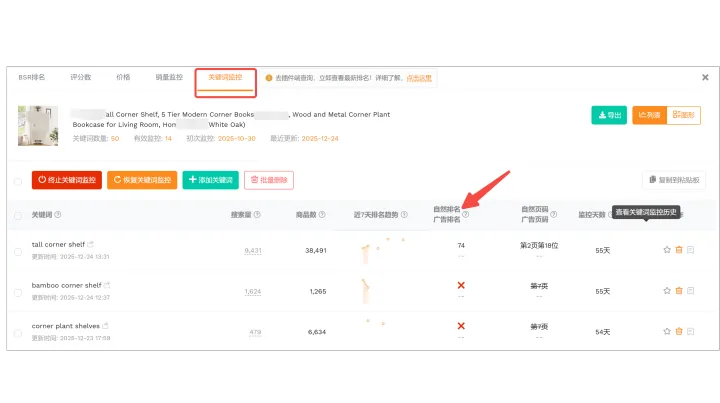Star the bamboo corner shelf keyword
The height and width of the screenshot is (403, 720).
click(x=667, y=291)
